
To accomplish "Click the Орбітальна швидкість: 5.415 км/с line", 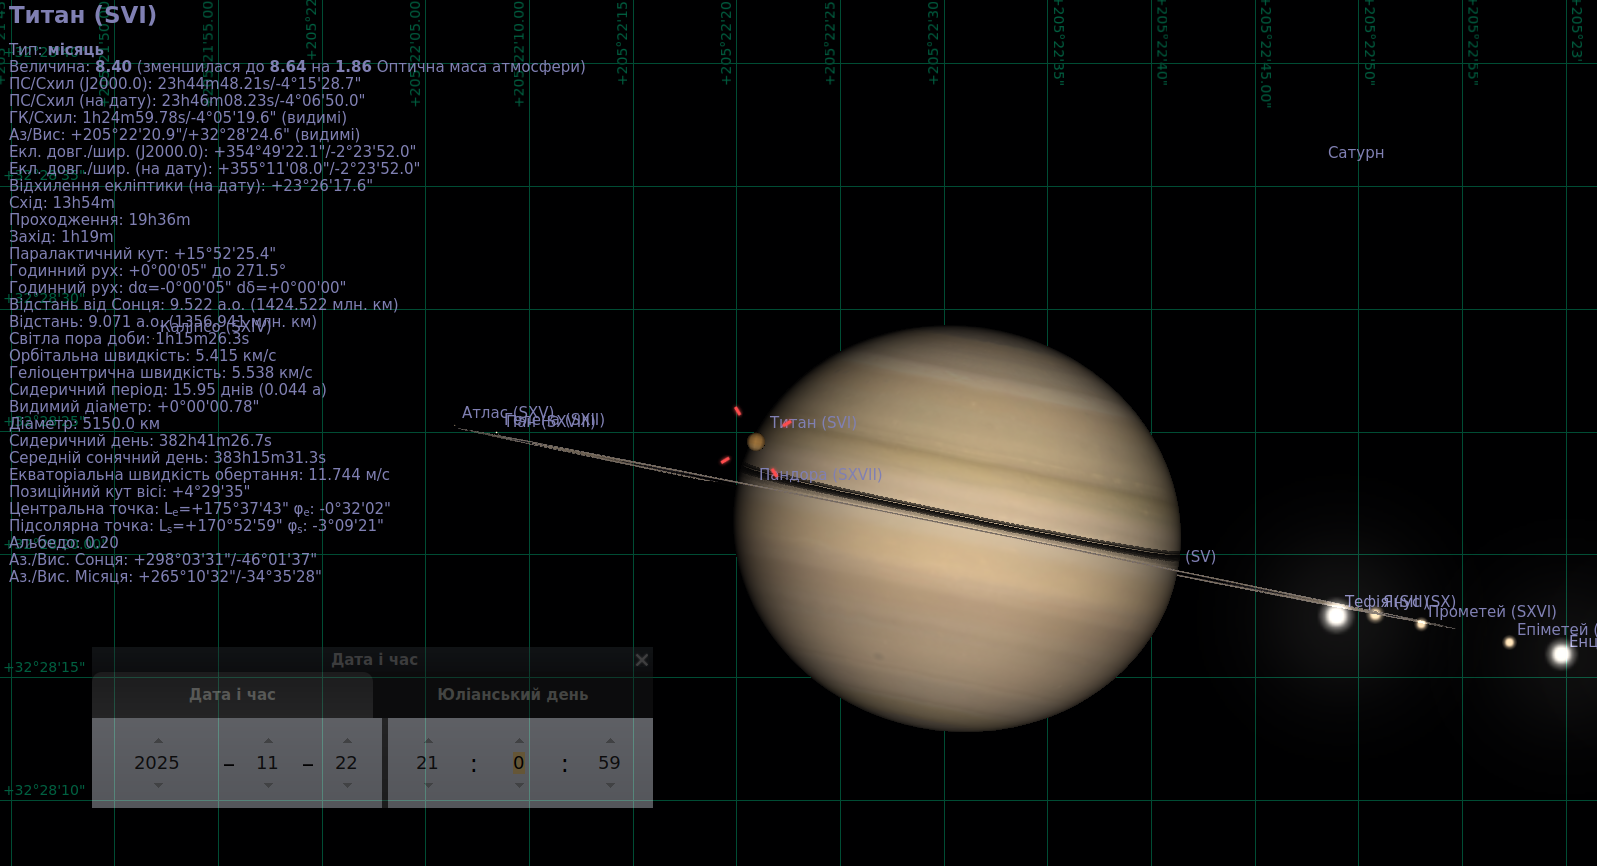I will click(x=143, y=356).
